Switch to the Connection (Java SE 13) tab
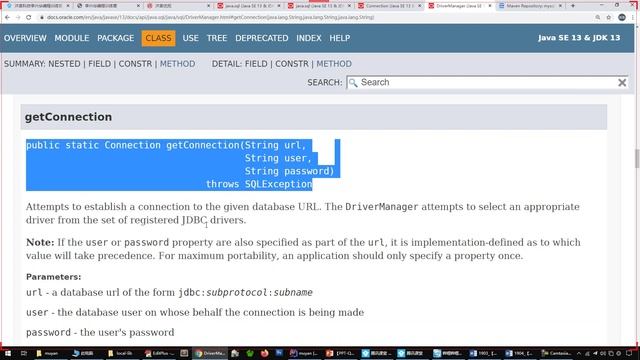 (389, 6)
